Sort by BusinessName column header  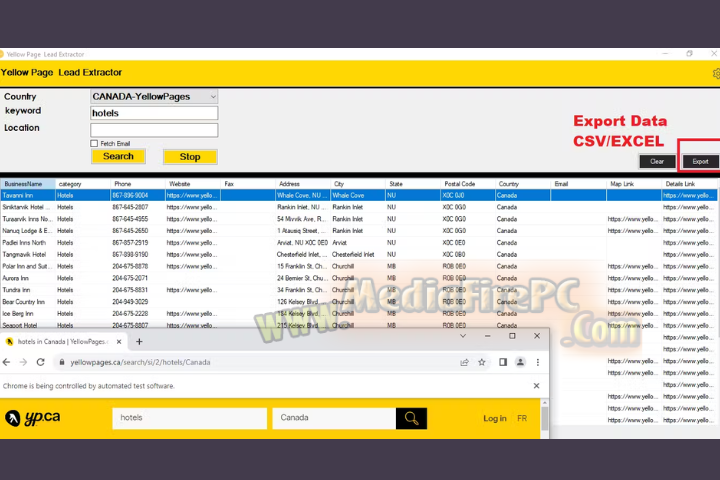point(28,184)
